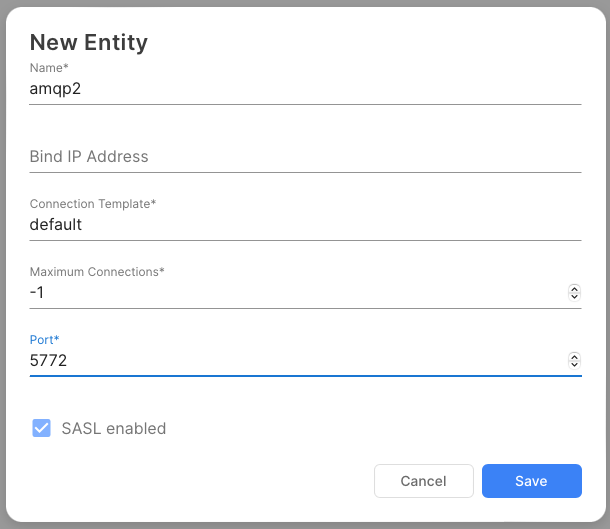Decrement the Port value down arrow

pos(574,365)
